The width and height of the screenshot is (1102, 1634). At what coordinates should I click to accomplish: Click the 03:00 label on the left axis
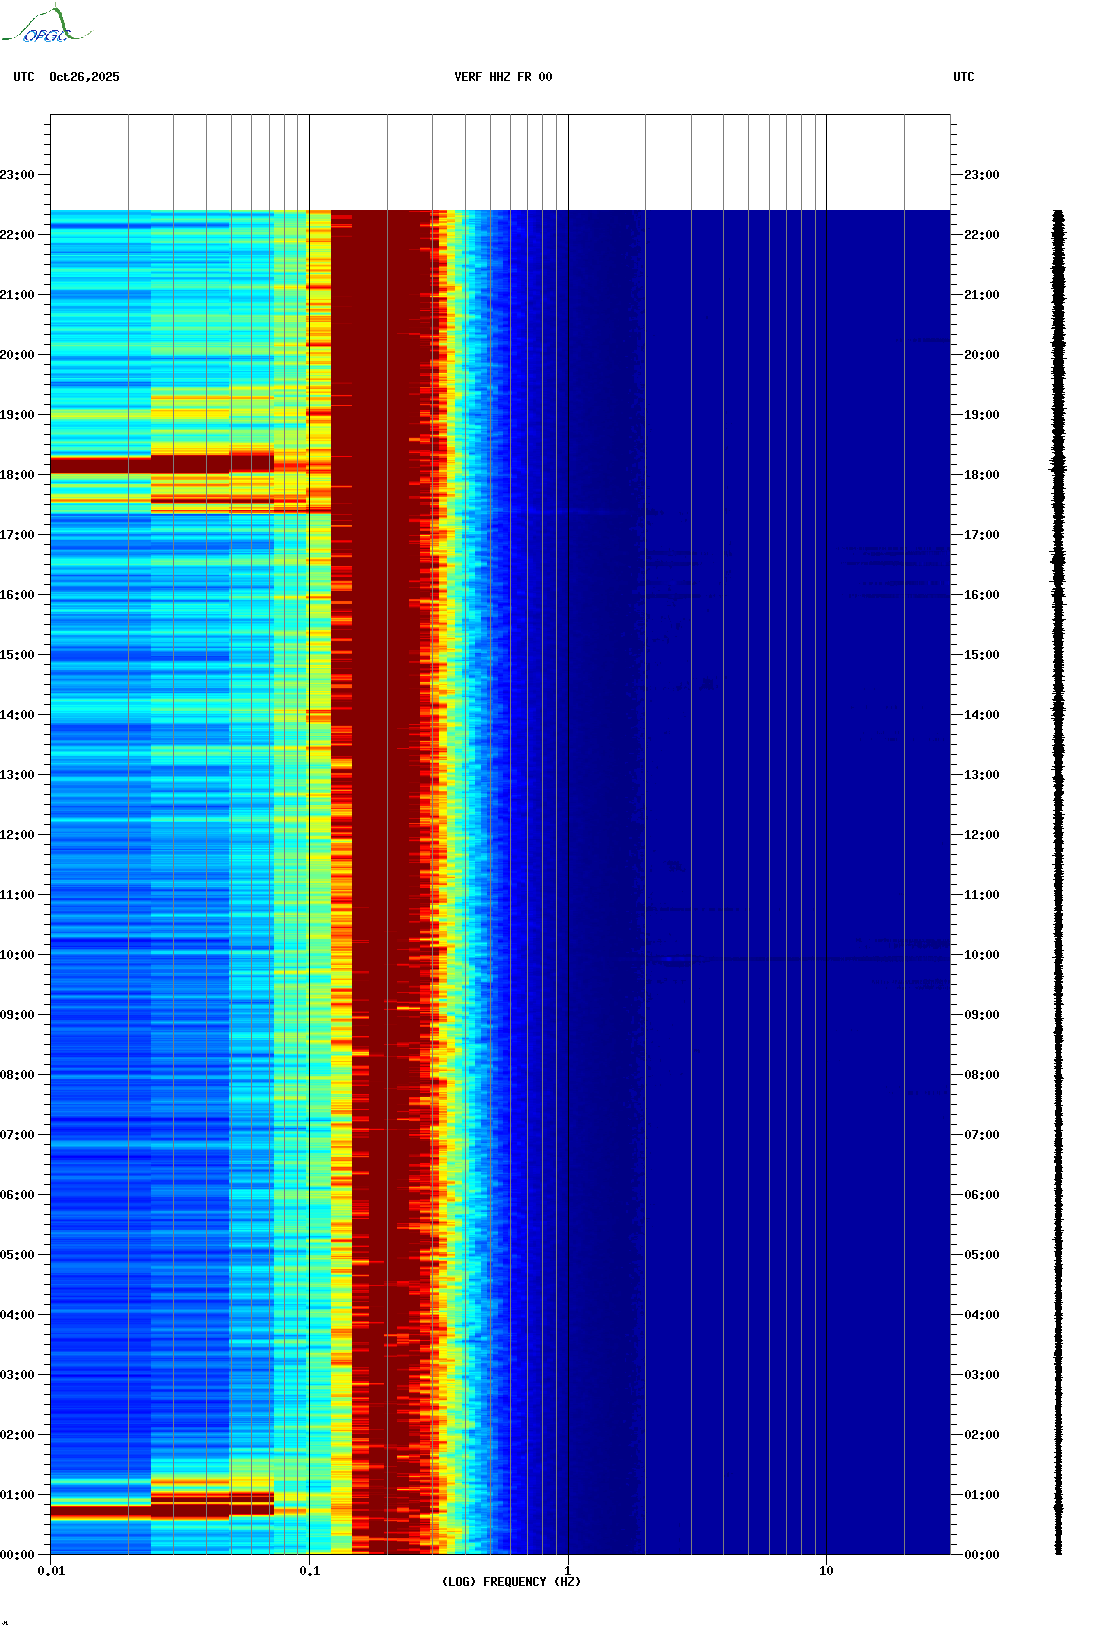pos(17,1375)
